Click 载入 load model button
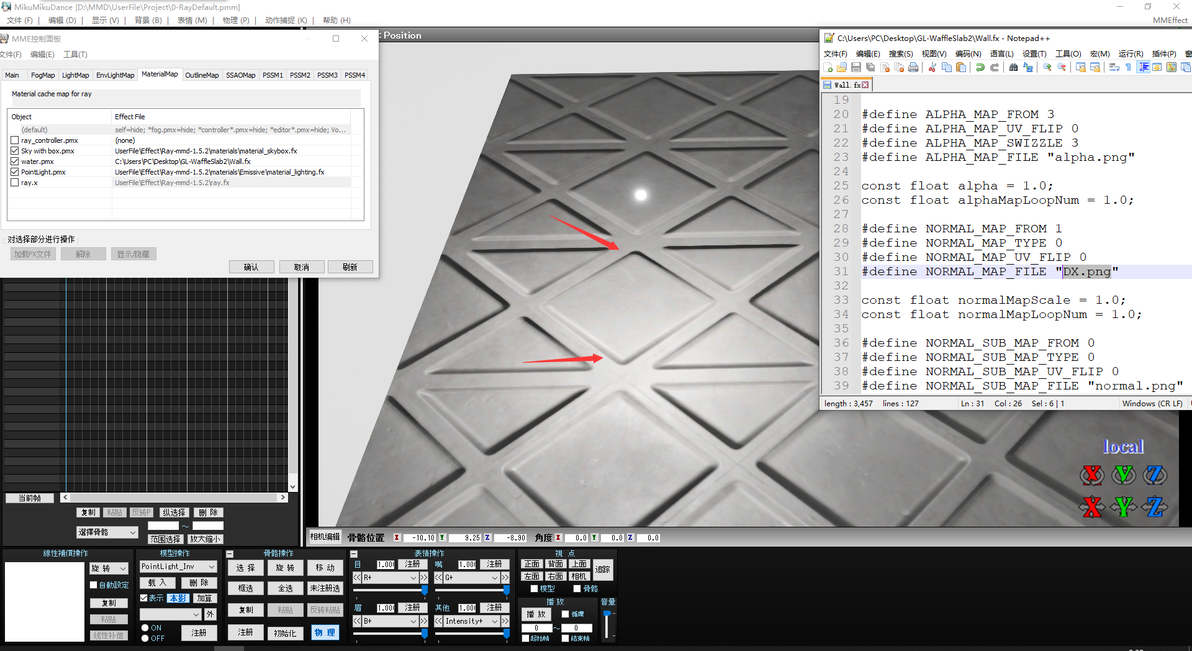Viewport: 1192px width, 651px height. coord(158,583)
